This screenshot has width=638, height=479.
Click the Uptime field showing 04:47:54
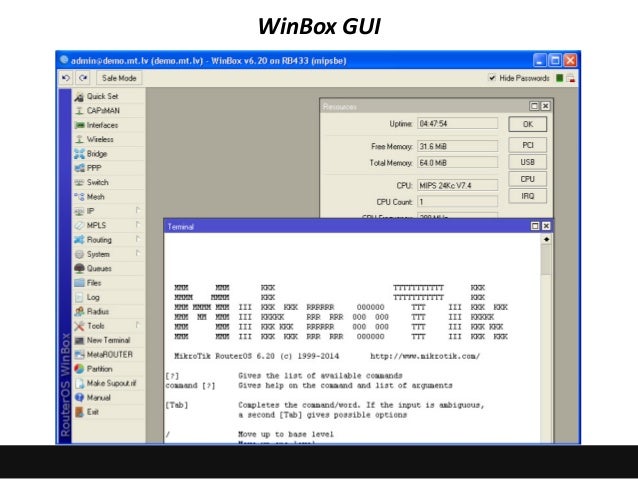click(x=457, y=123)
